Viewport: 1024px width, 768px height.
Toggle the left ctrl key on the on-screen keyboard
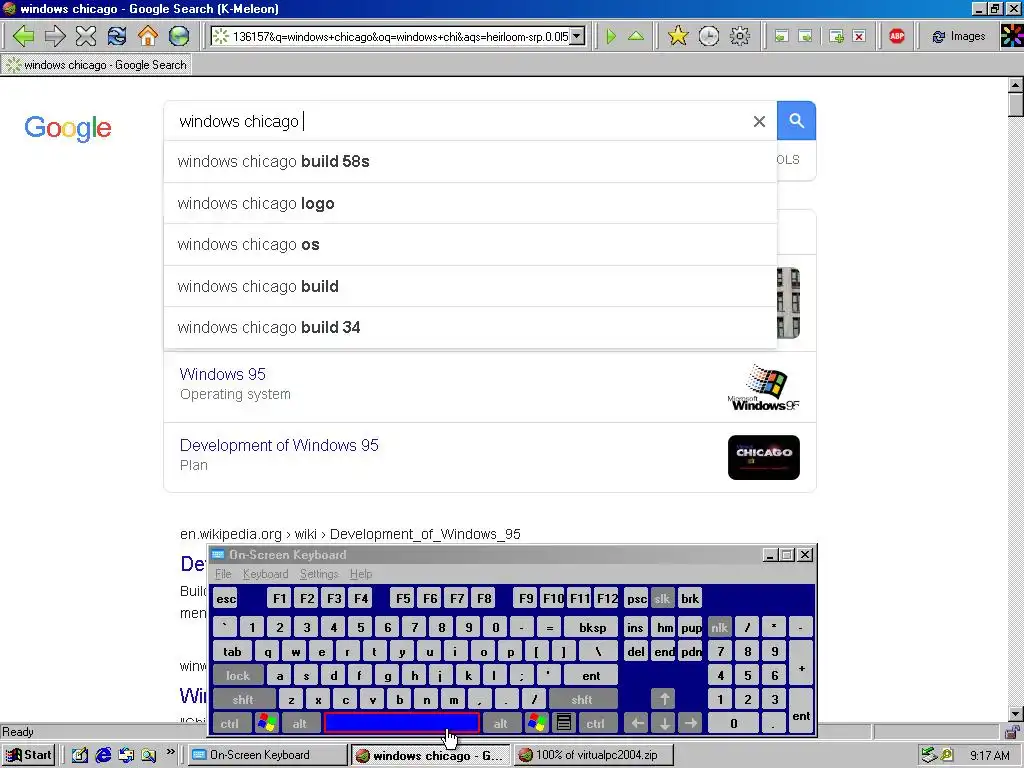(230, 724)
